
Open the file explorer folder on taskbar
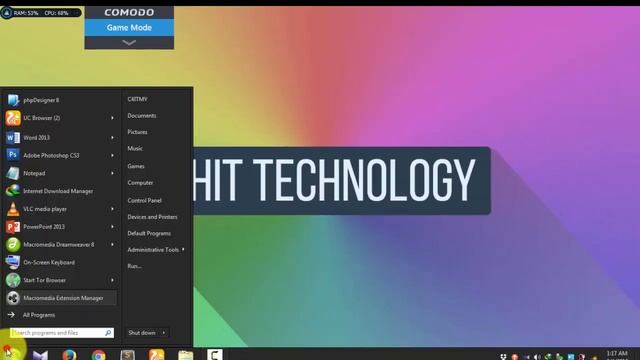click(x=185, y=355)
